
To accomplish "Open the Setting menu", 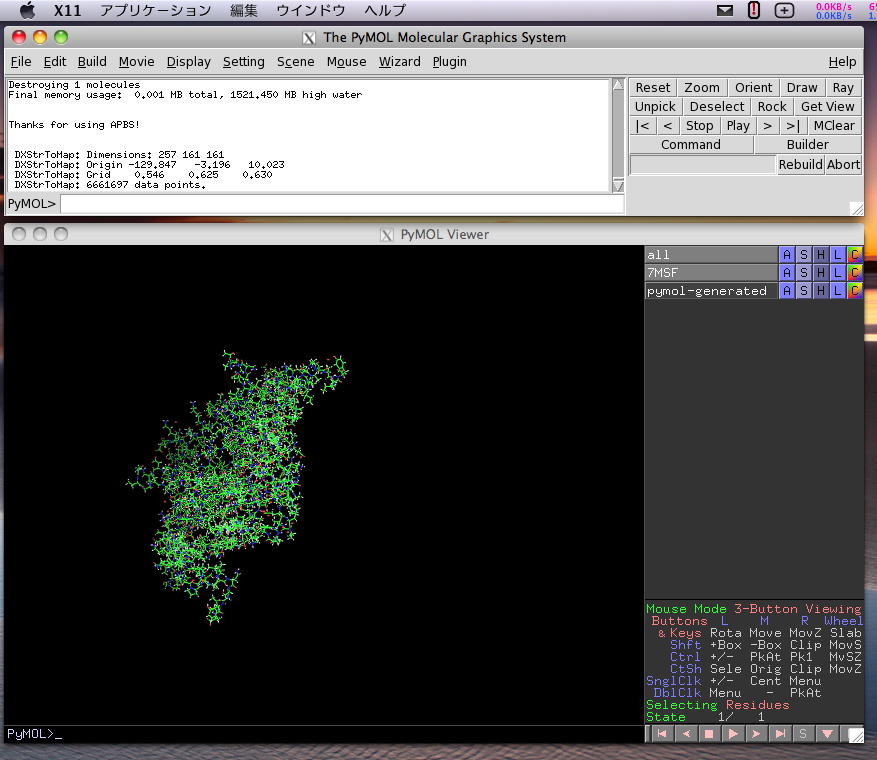I will click(243, 62).
